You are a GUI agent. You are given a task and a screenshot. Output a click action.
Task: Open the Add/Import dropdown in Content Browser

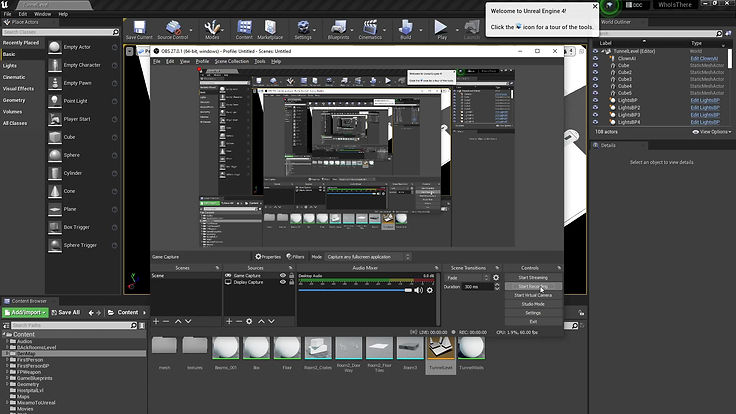pyautogui.click(x=25, y=313)
